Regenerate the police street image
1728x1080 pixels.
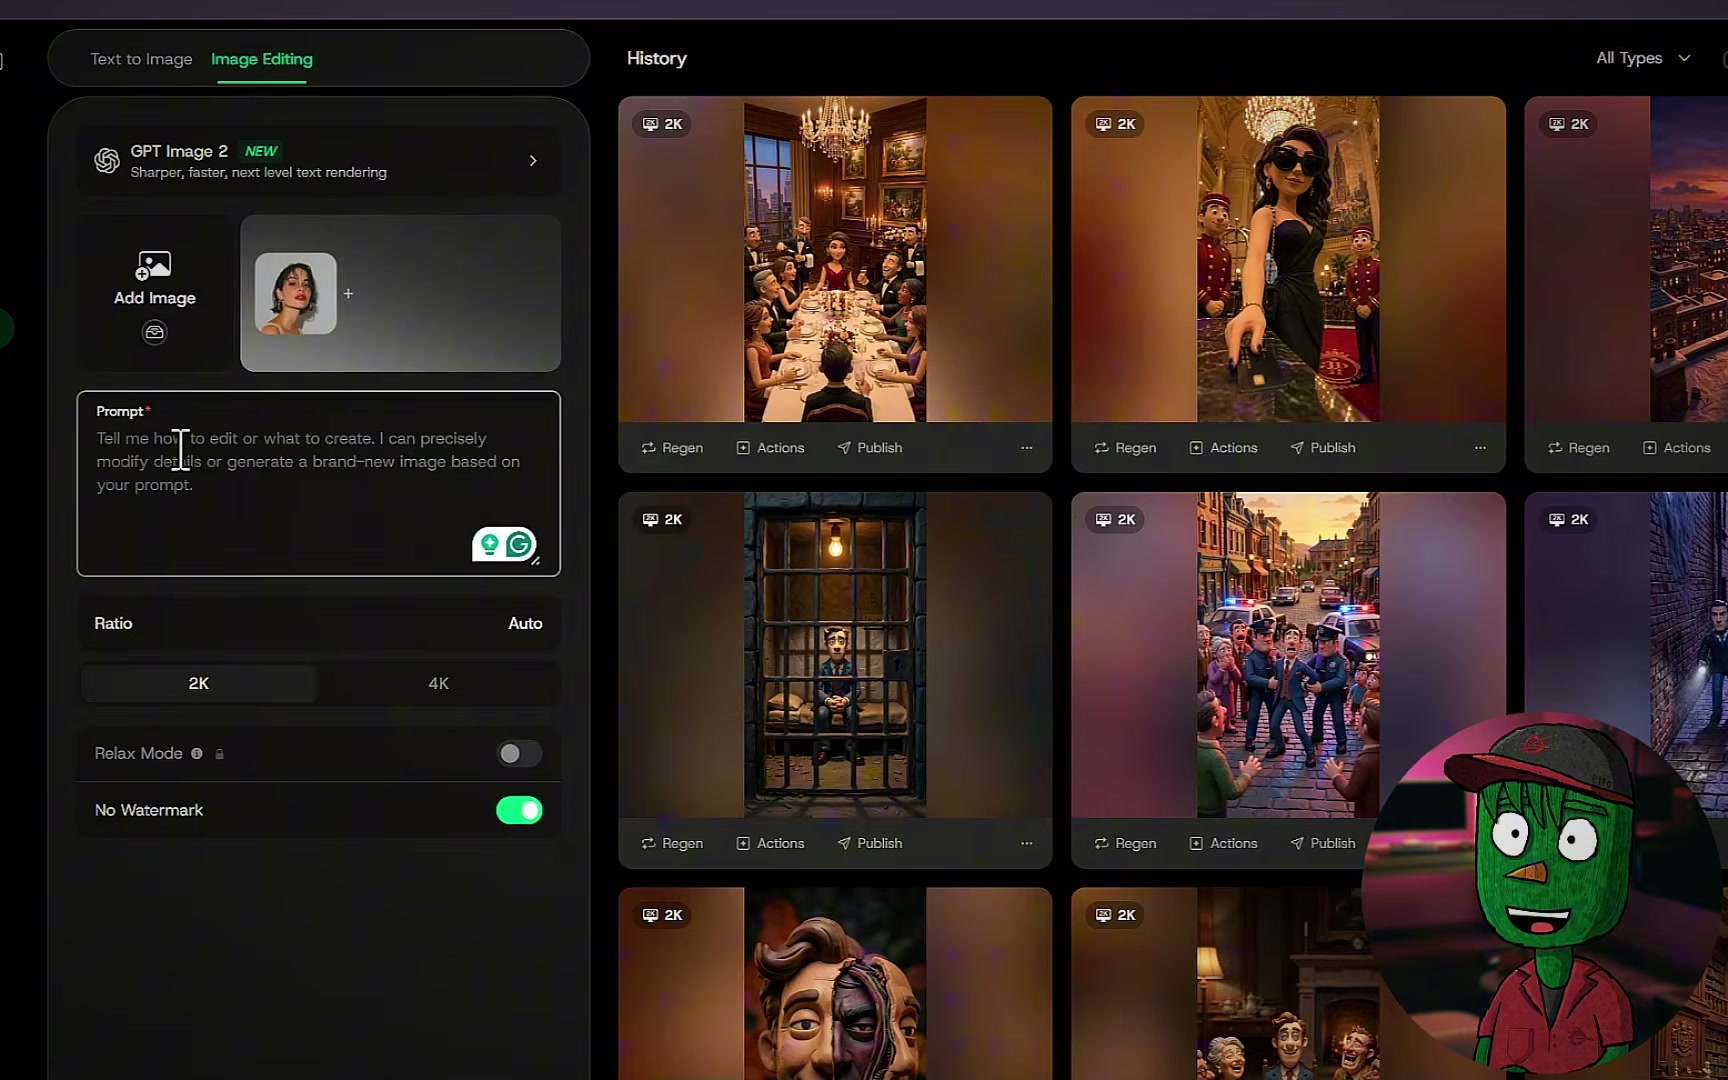pyautogui.click(x=1125, y=843)
